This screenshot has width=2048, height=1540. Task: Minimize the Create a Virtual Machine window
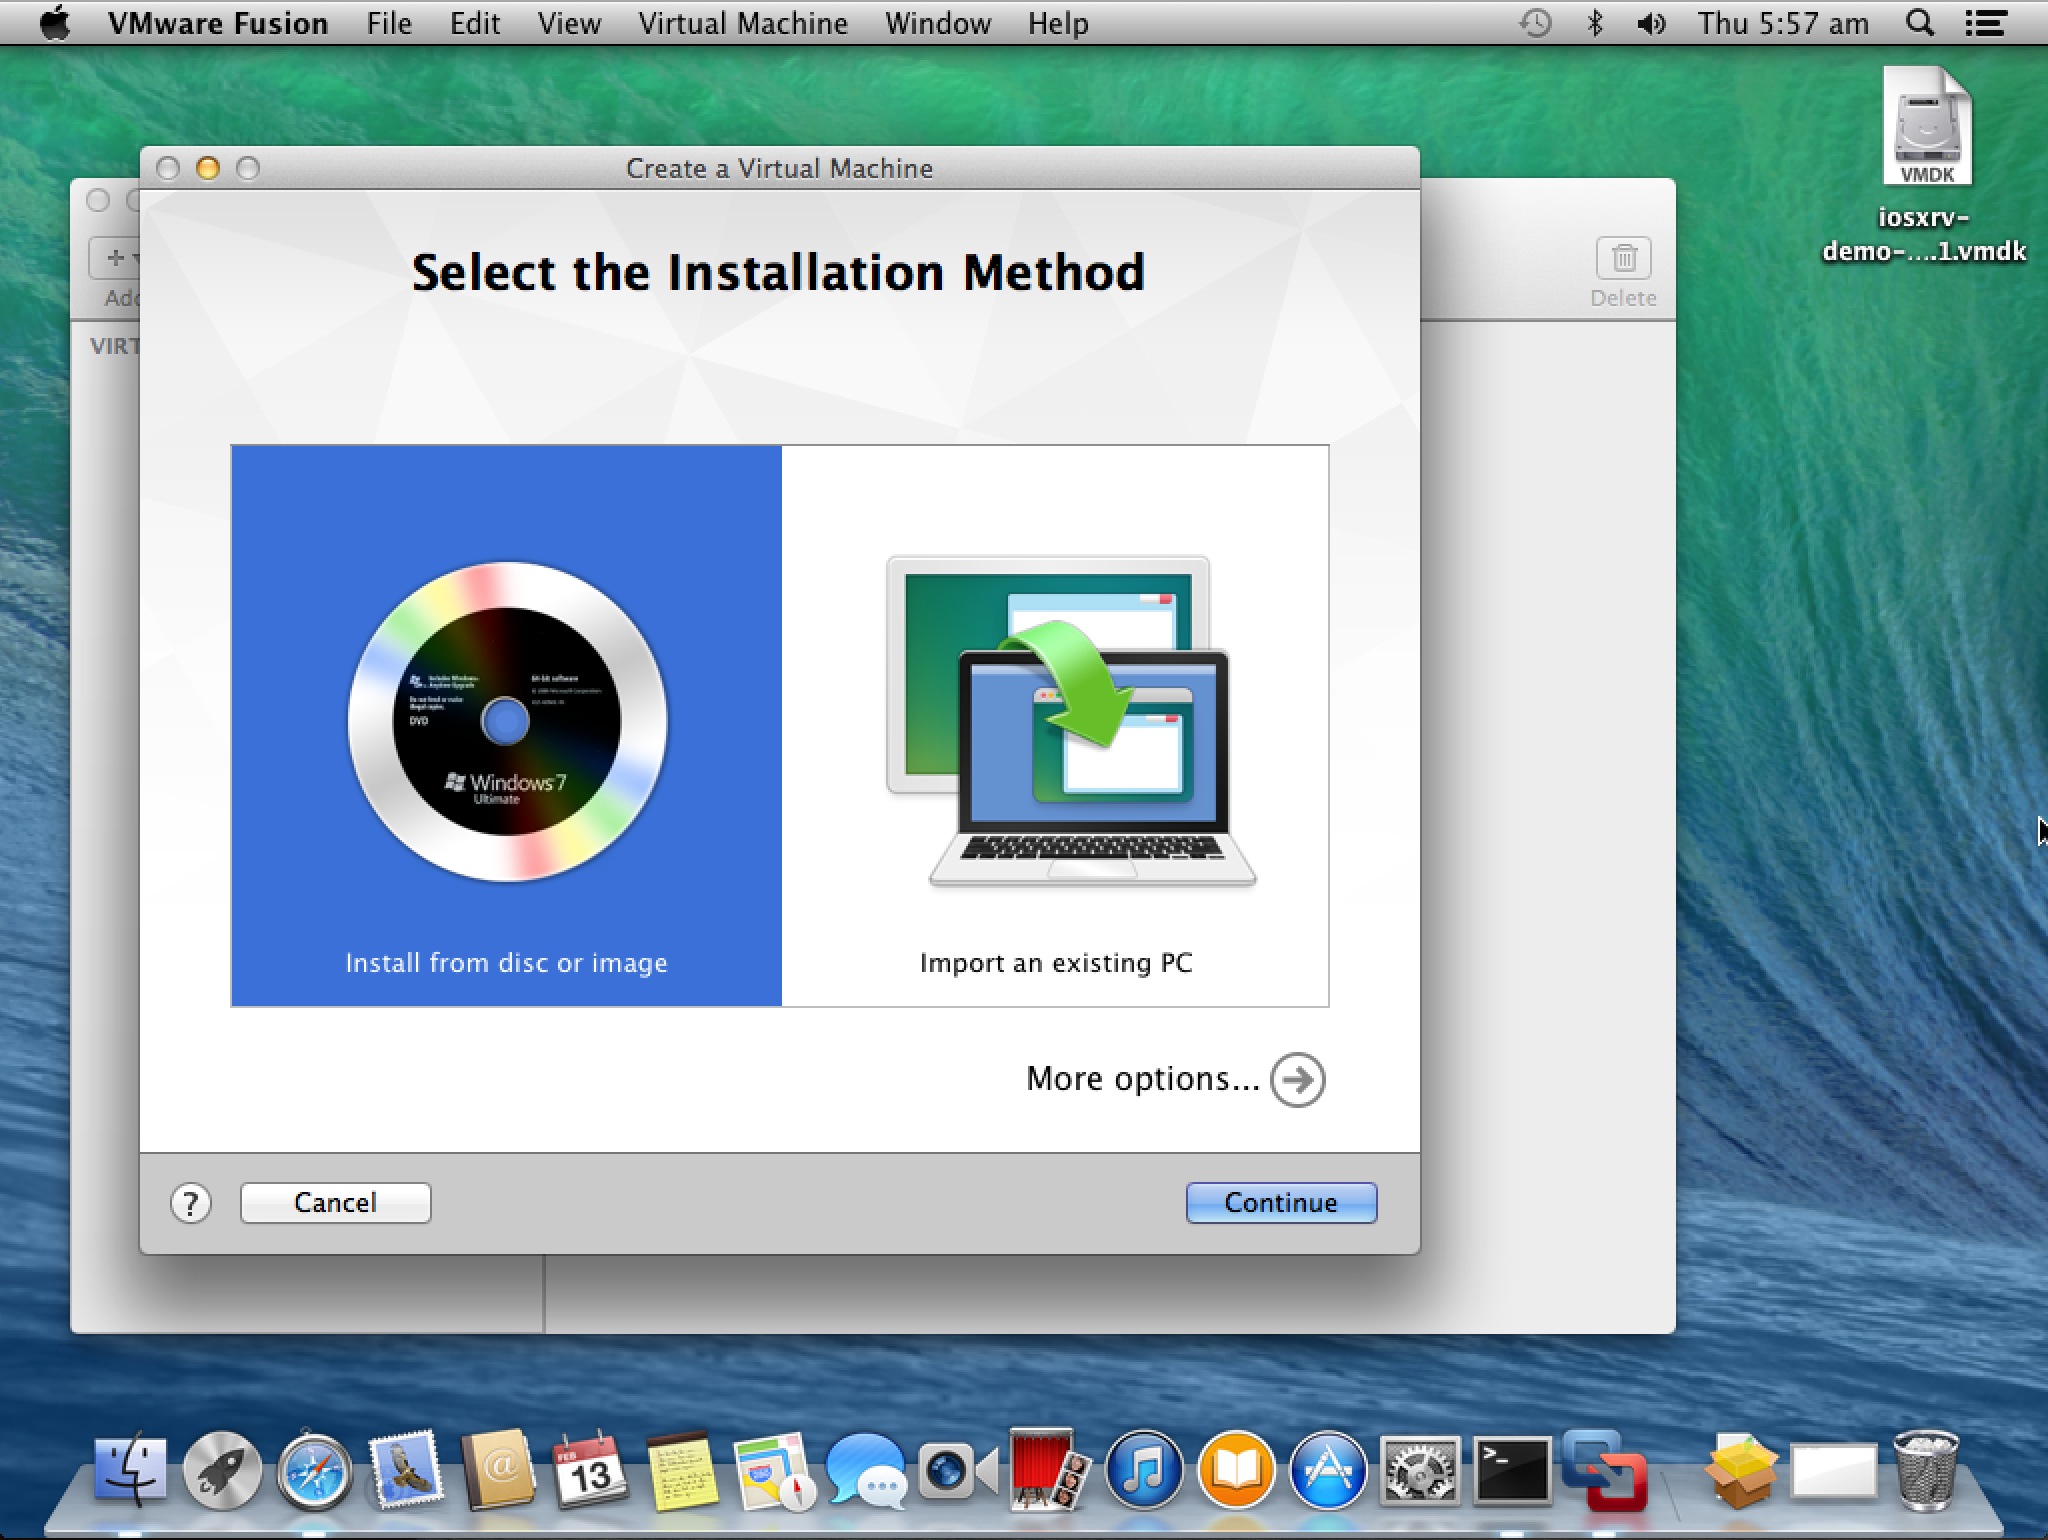(208, 169)
